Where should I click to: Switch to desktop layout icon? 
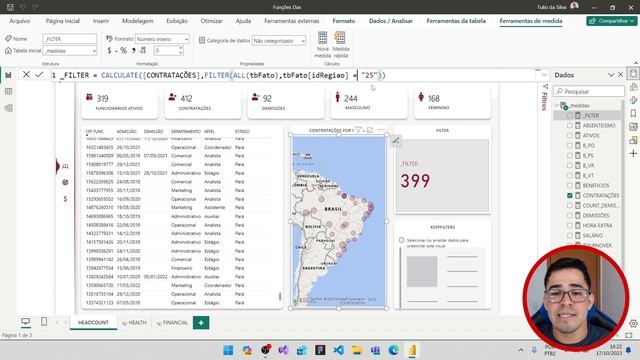coord(26,322)
